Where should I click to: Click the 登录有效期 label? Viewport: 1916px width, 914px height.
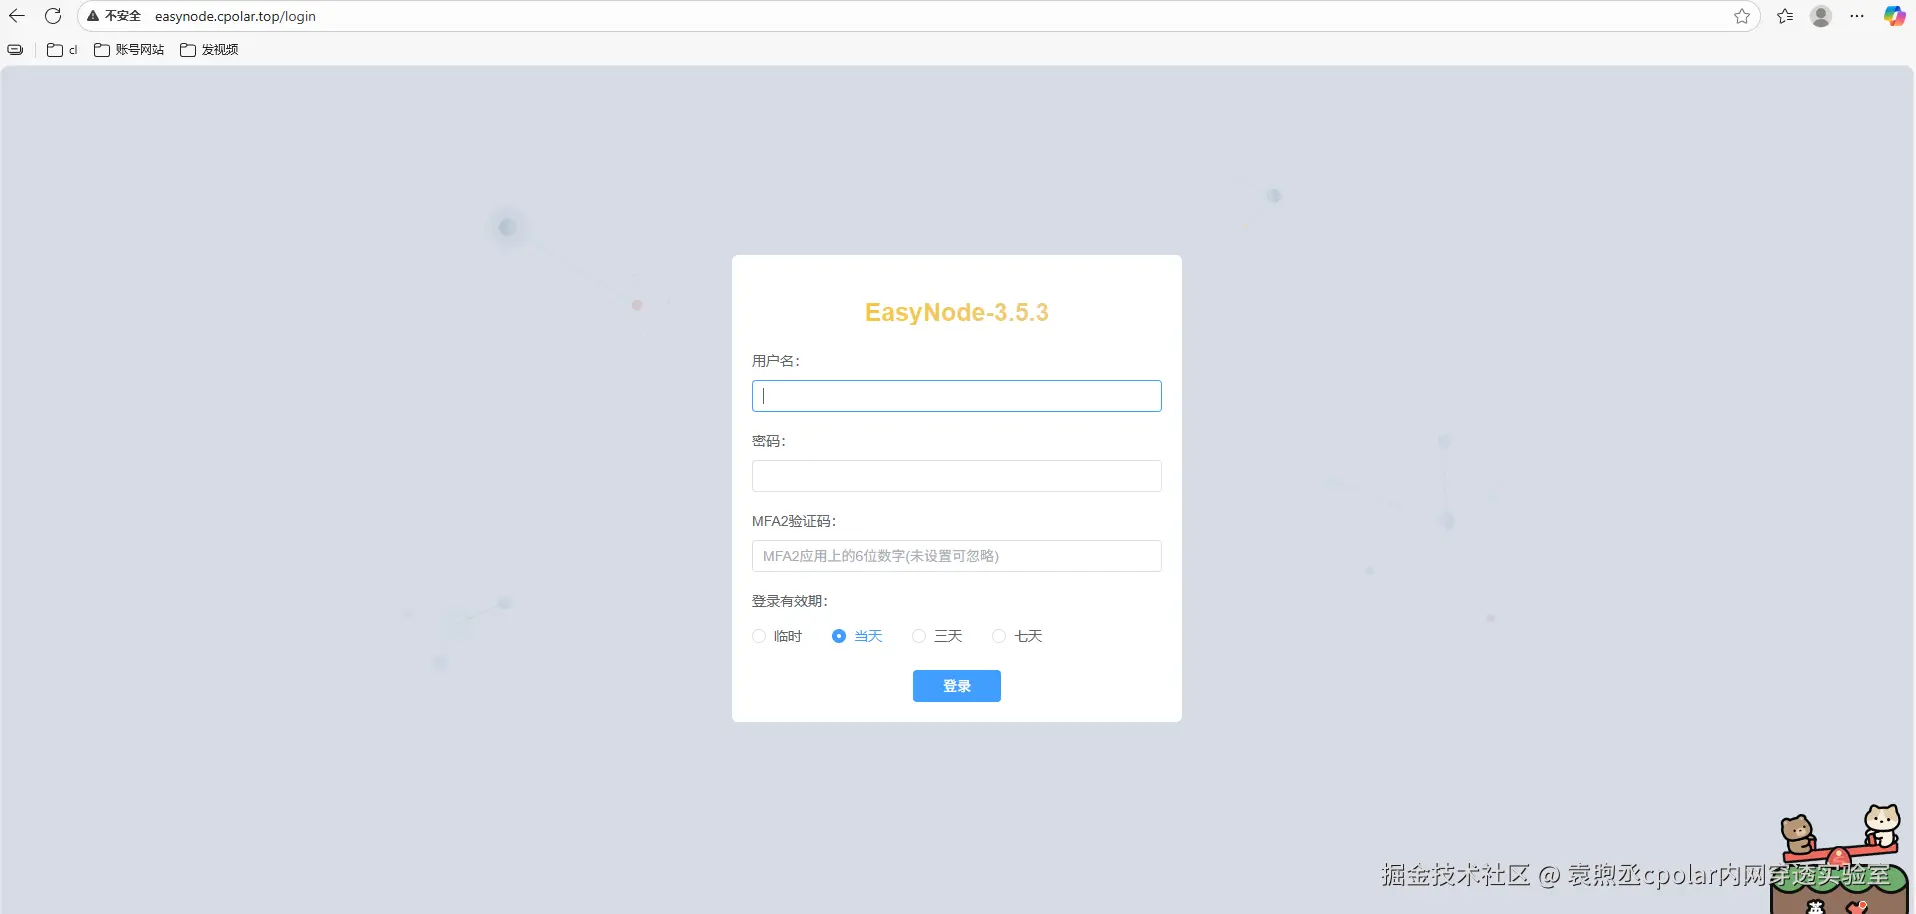click(790, 601)
